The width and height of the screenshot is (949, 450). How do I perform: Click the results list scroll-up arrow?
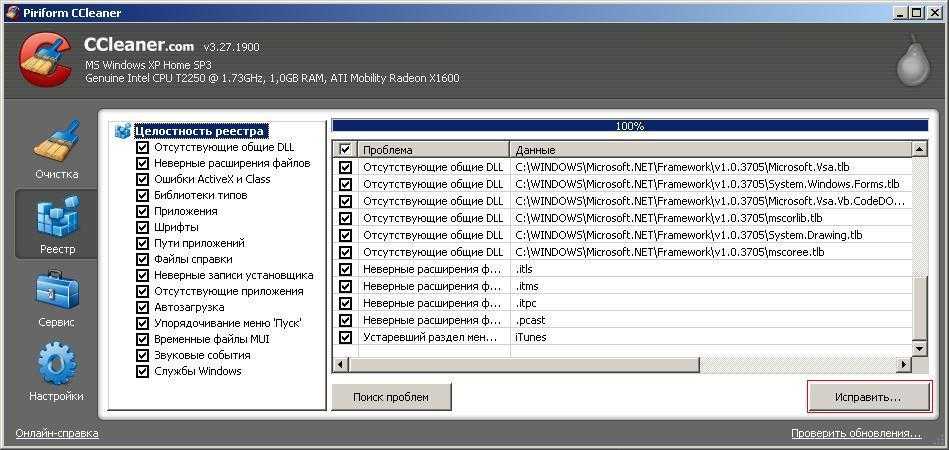(x=919, y=149)
